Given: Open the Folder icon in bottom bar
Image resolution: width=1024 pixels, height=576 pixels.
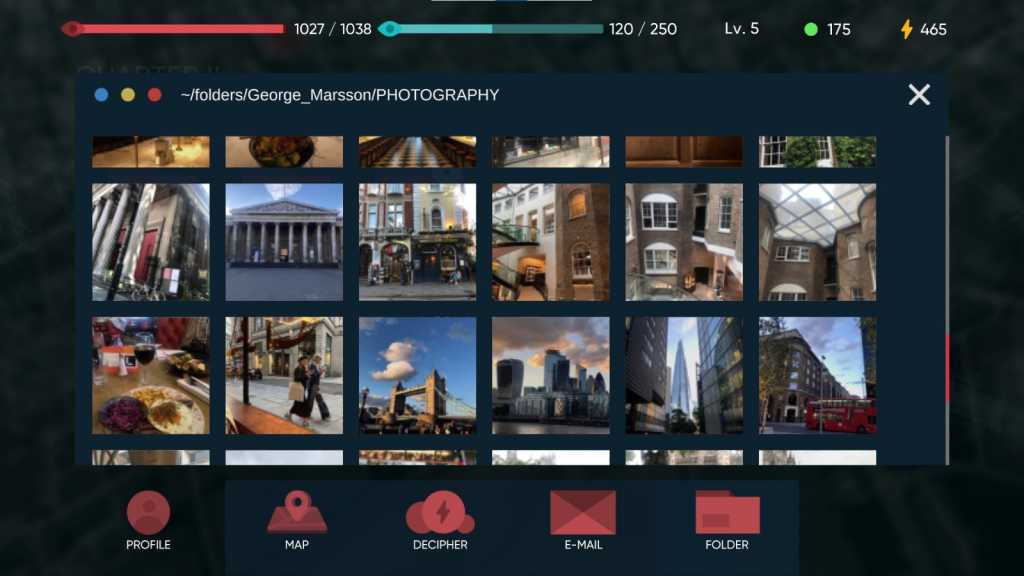Looking at the screenshot, I should (x=727, y=513).
